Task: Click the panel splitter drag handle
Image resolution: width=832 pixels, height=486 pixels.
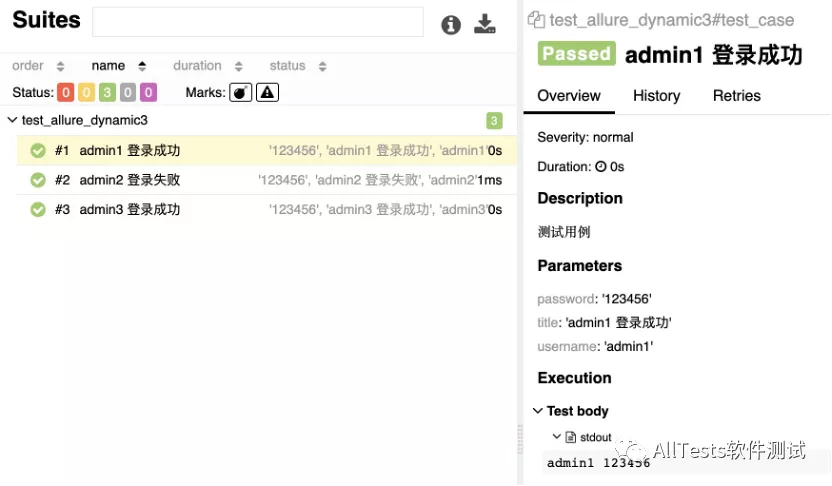Action: [520, 439]
